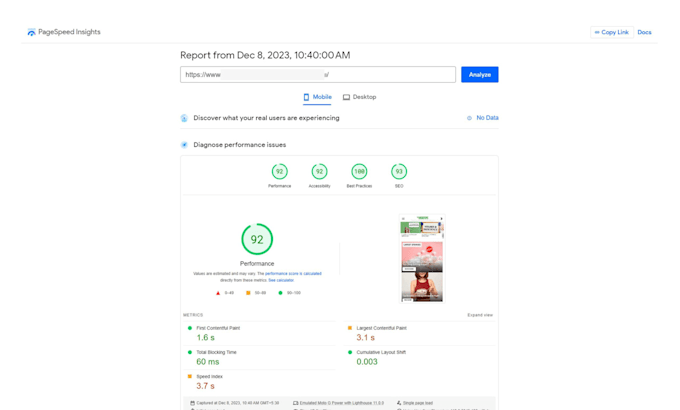
Task: Click the calendar icon beside Captured at
Action: 193,403
